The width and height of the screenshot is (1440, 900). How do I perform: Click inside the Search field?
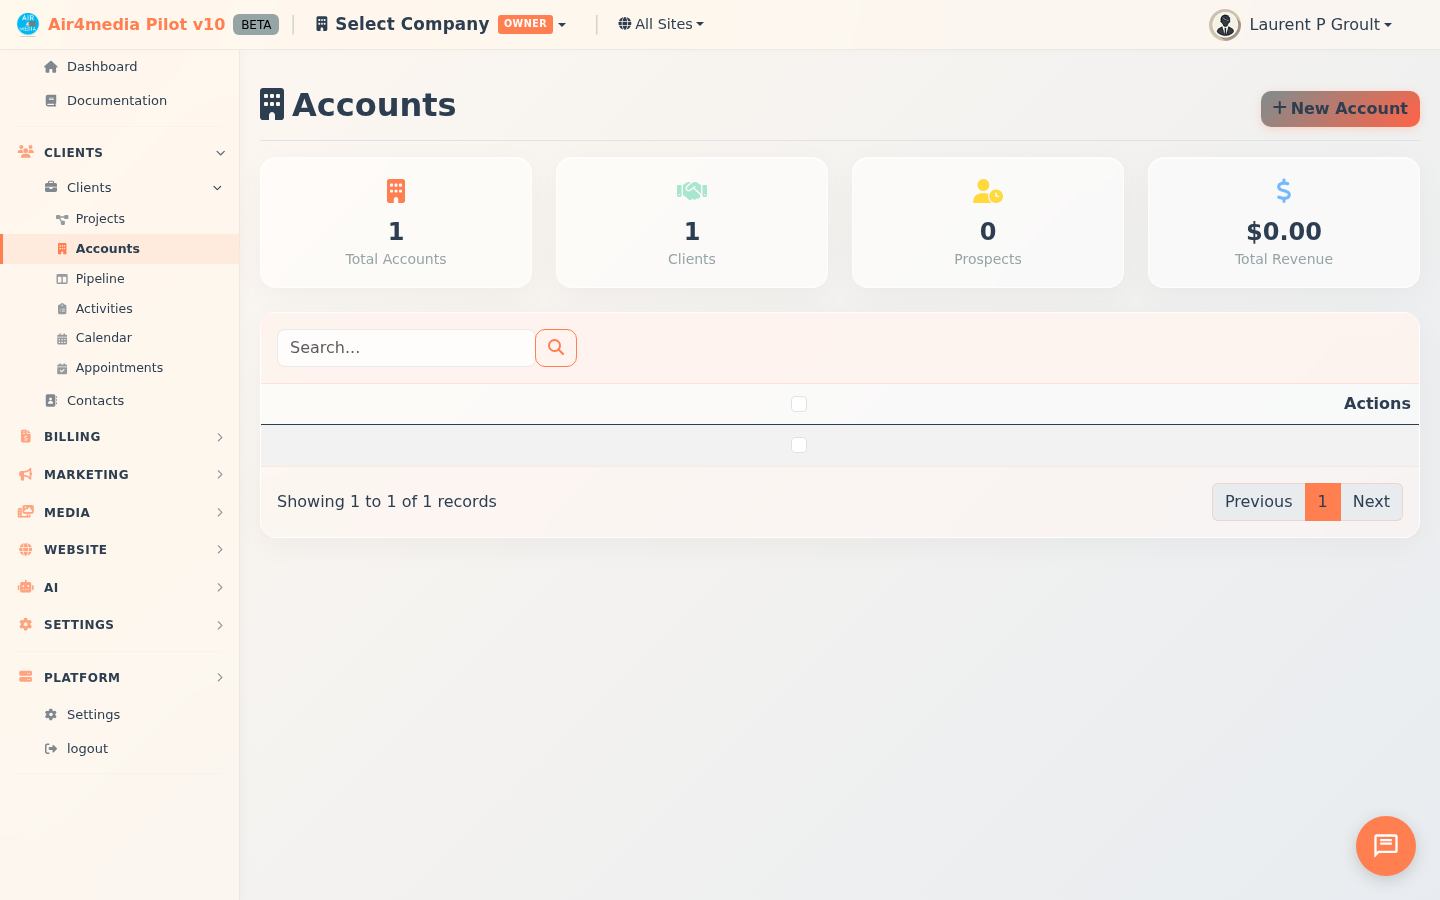pyautogui.click(x=405, y=347)
